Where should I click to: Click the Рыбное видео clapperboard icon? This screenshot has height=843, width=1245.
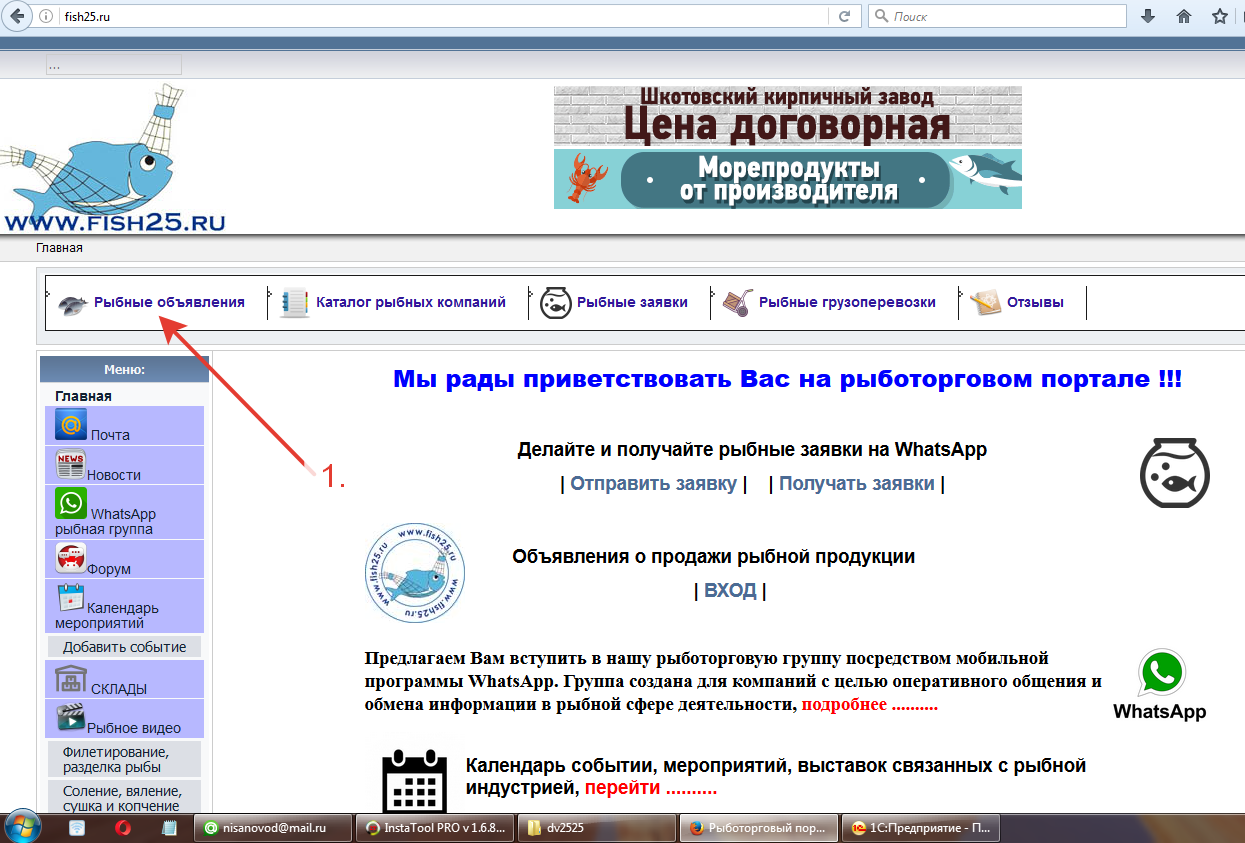click(70, 718)
